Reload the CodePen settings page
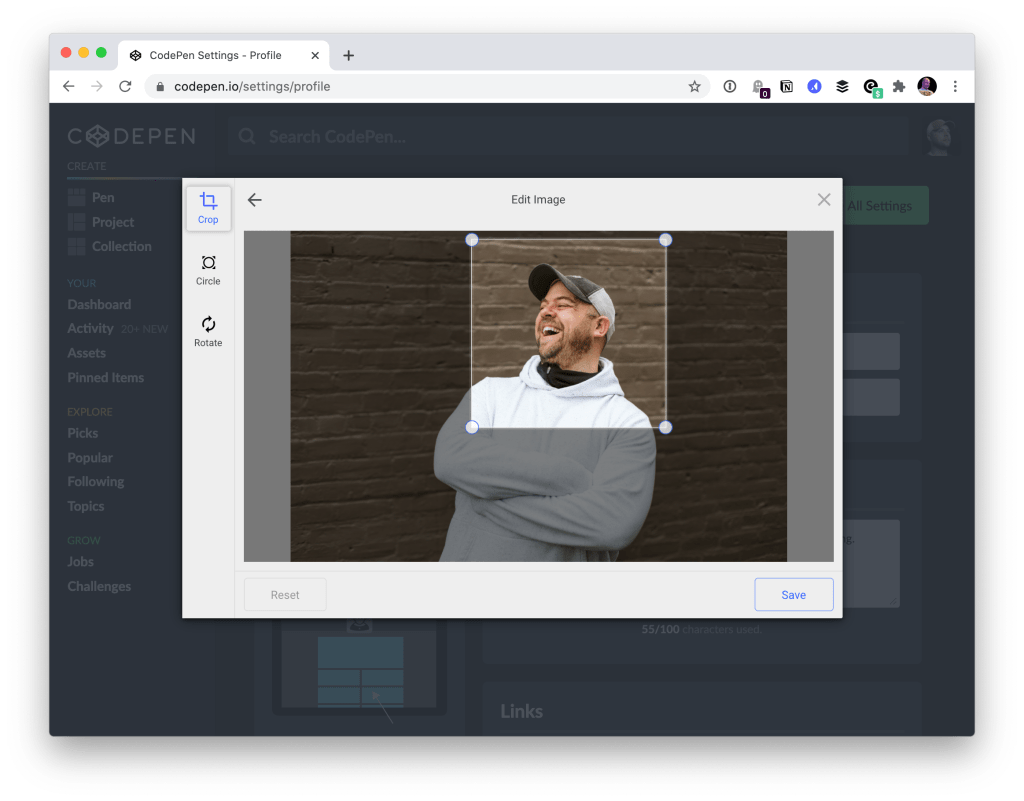Viewport: 1024px width, 801px height. [124, 87]
